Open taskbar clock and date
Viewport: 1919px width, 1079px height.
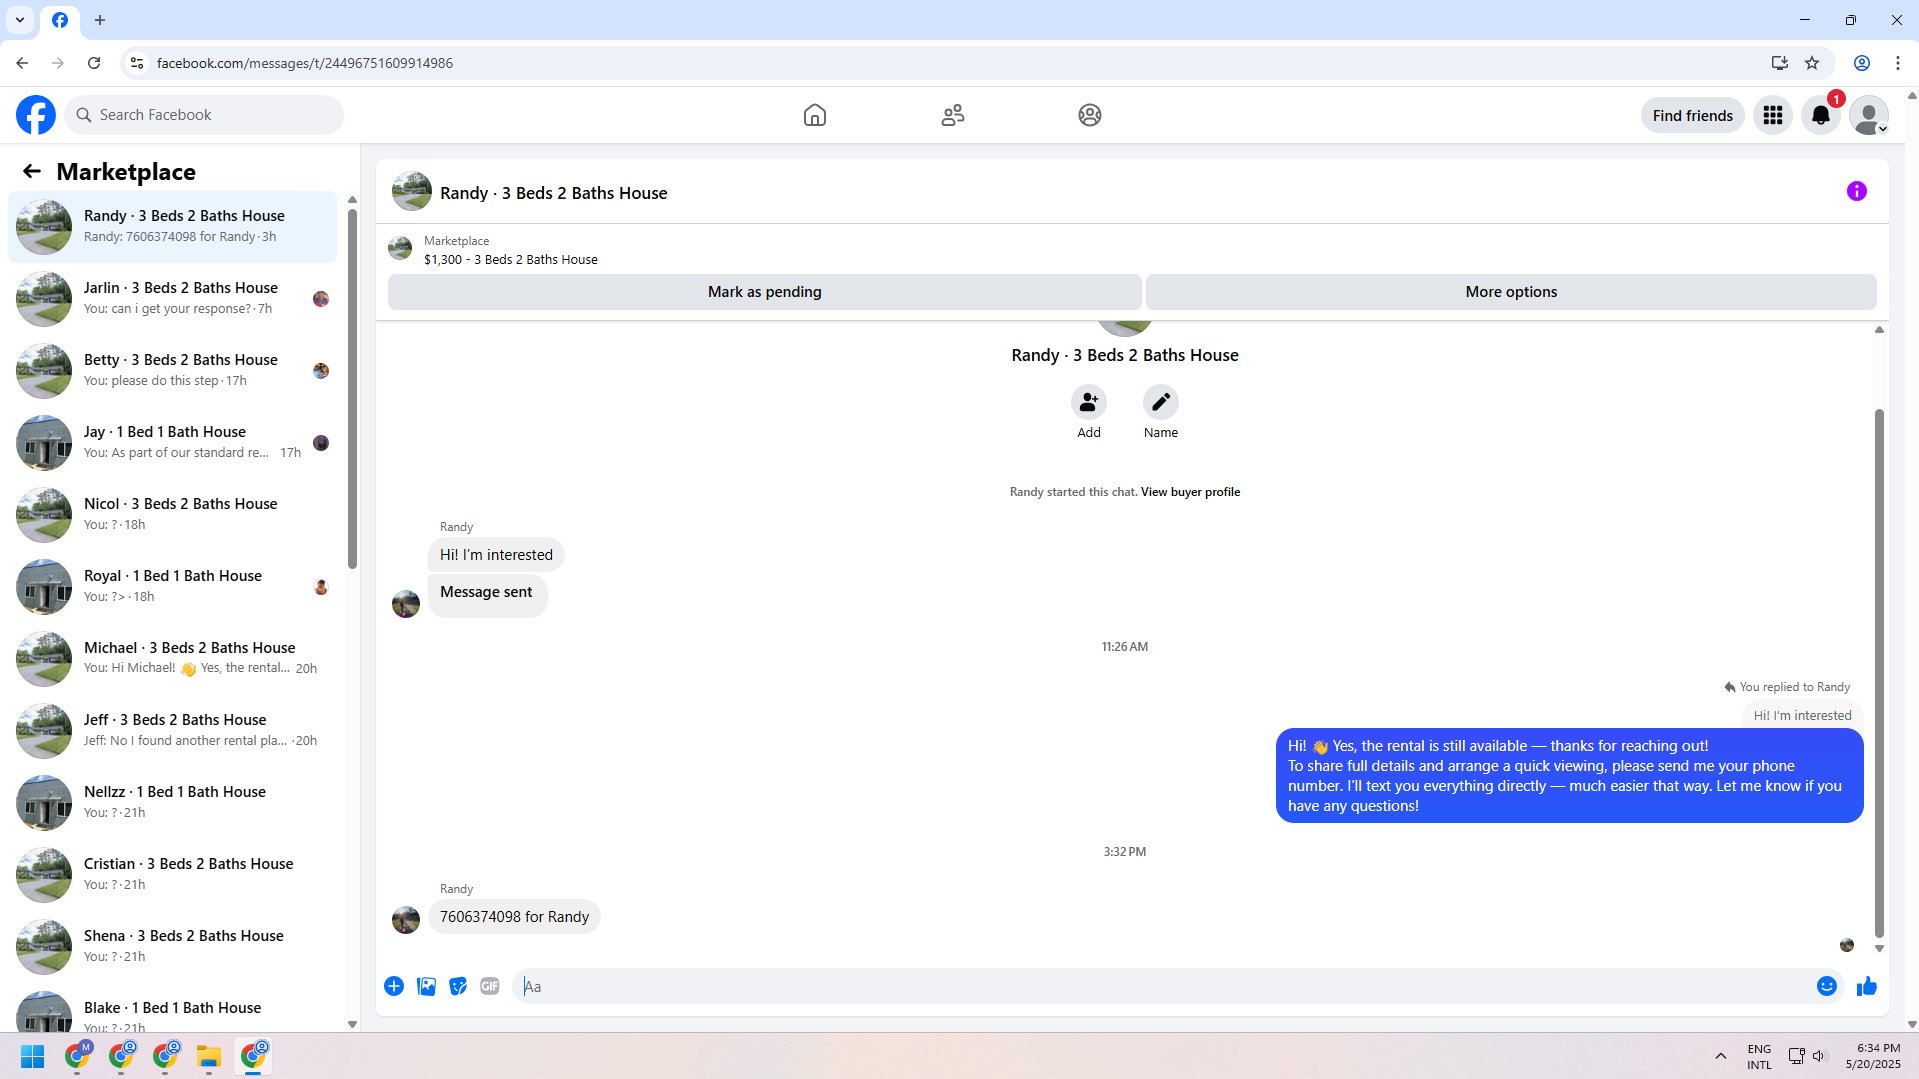pyautogui.click(x=1873, y=1056)
